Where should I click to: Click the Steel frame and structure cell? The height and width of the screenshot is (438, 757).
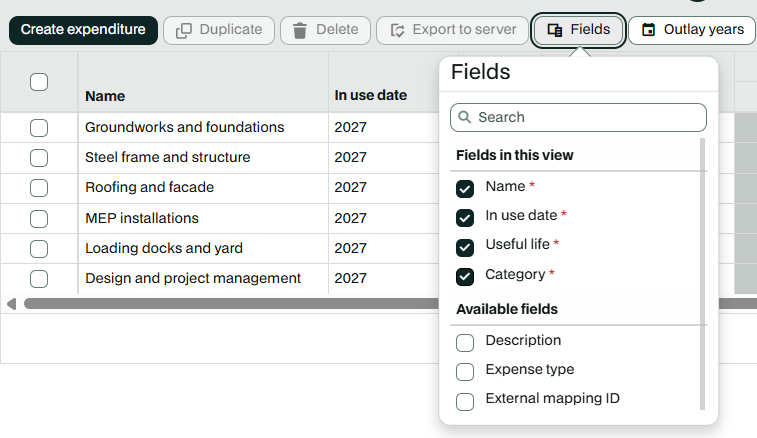click(x=203, y=157)
